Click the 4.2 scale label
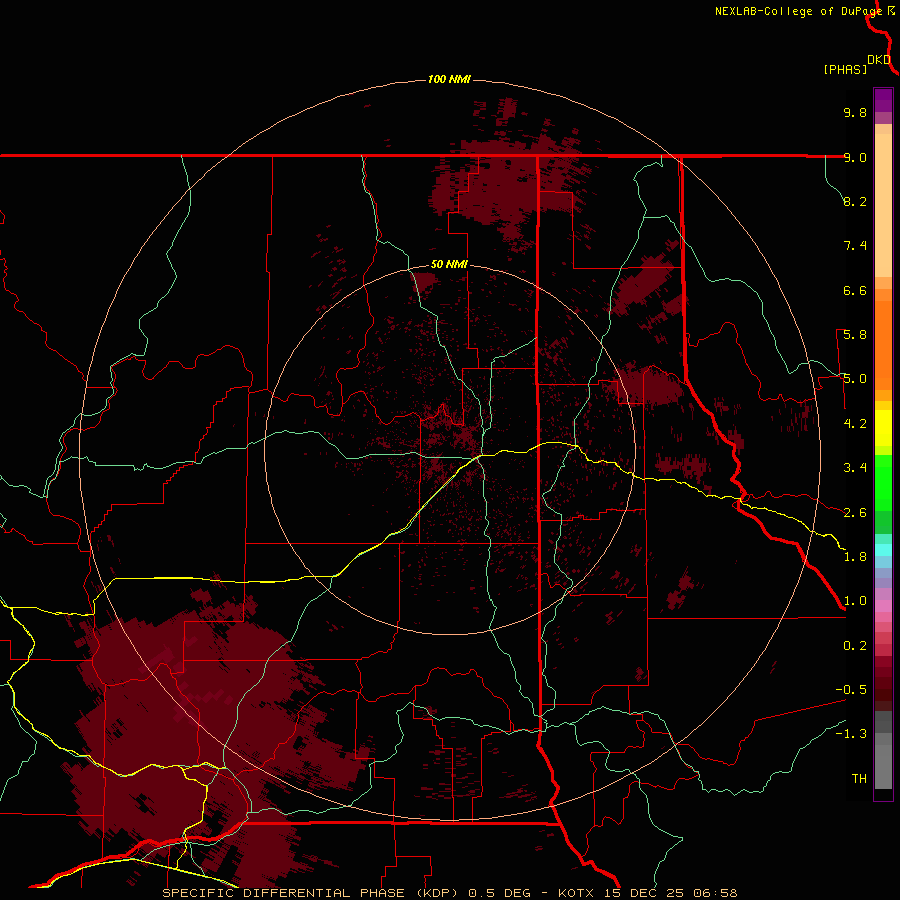This screenshot has width=900, height=900. (855, 424)
